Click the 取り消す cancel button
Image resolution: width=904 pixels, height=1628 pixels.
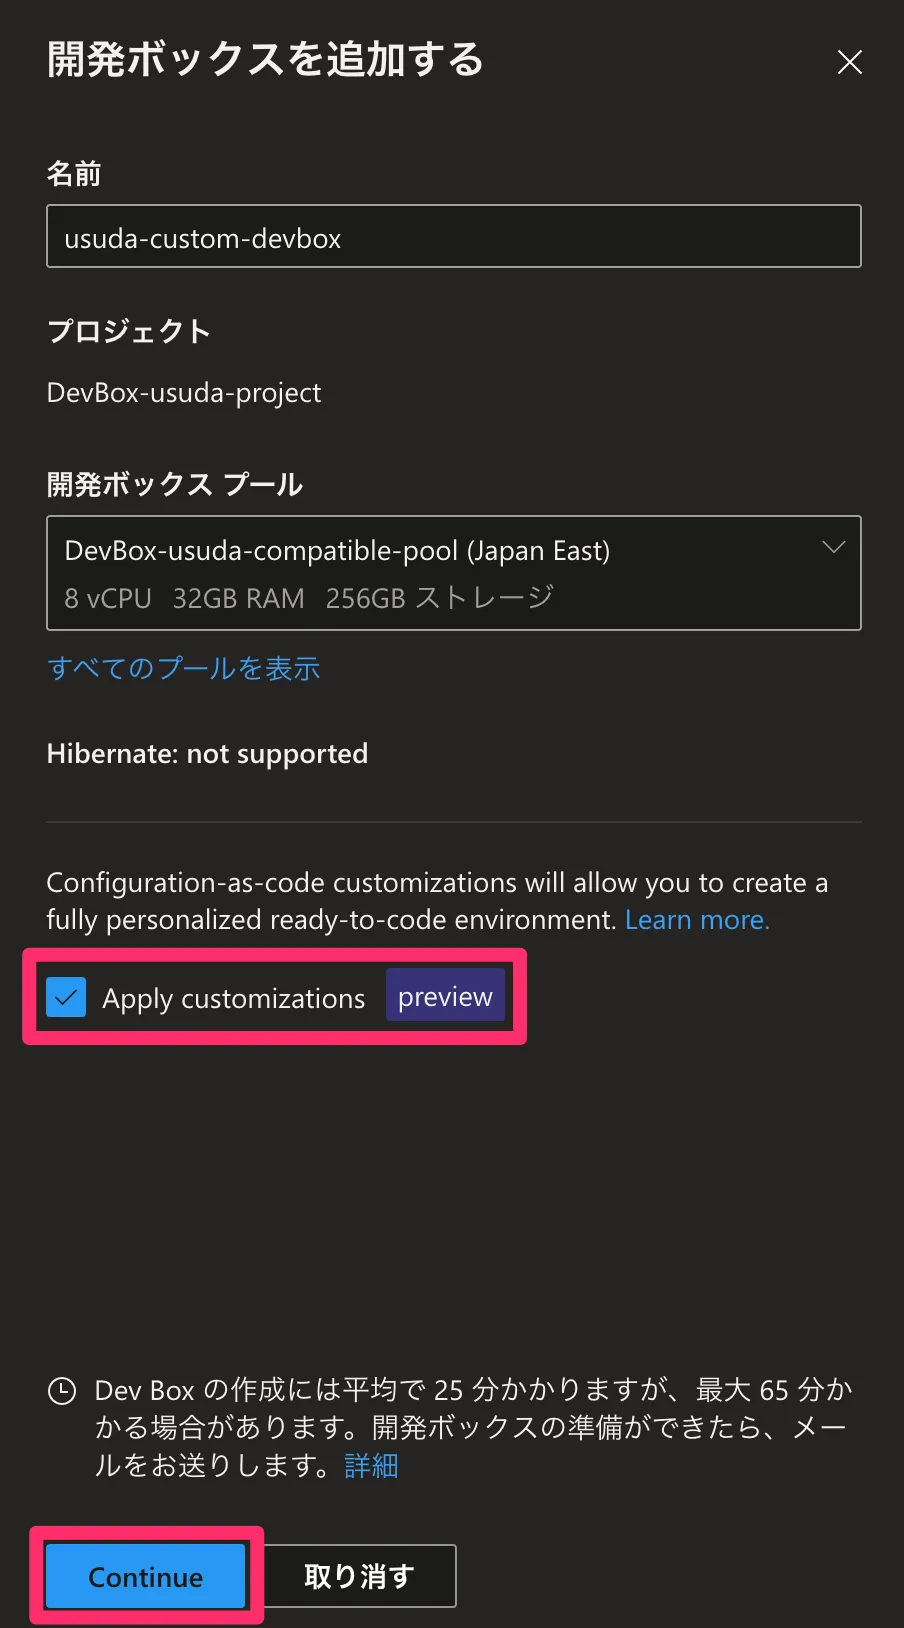[359, 1576]
